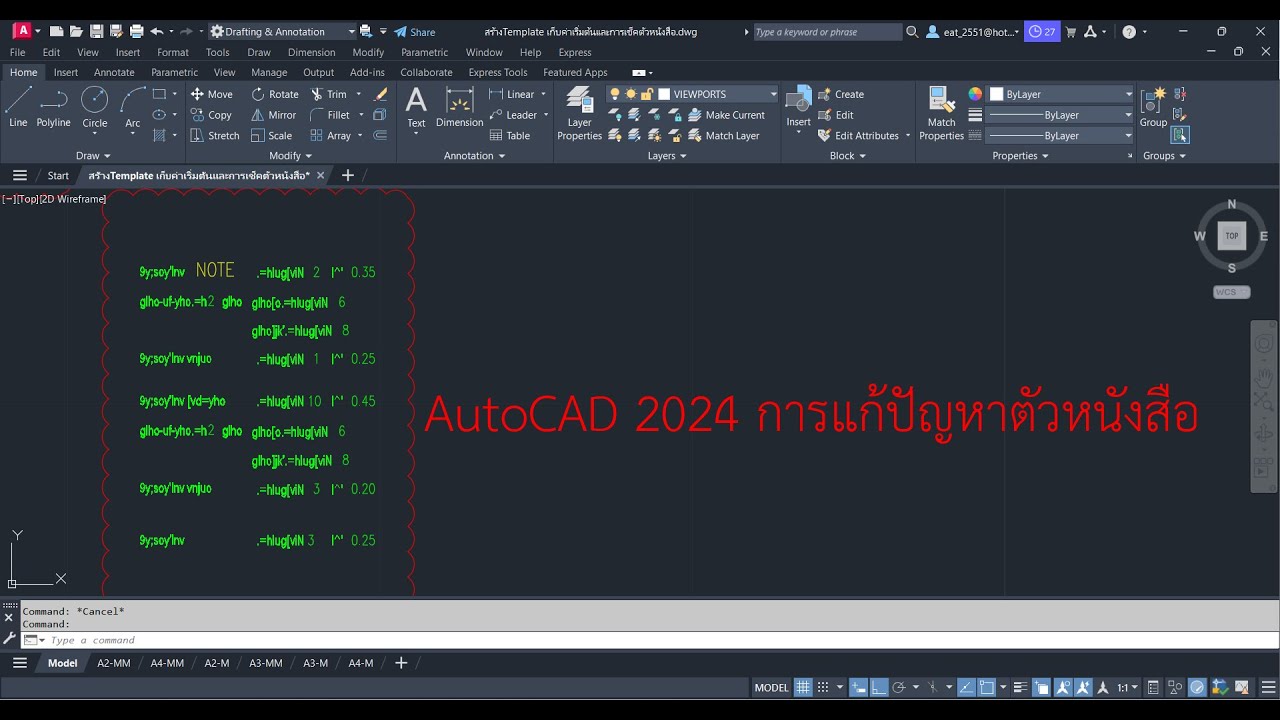Image resolution: width=1280 pixels, height=720 pixels.
Task: Select the Circle tool
Action: coord(95,107)
